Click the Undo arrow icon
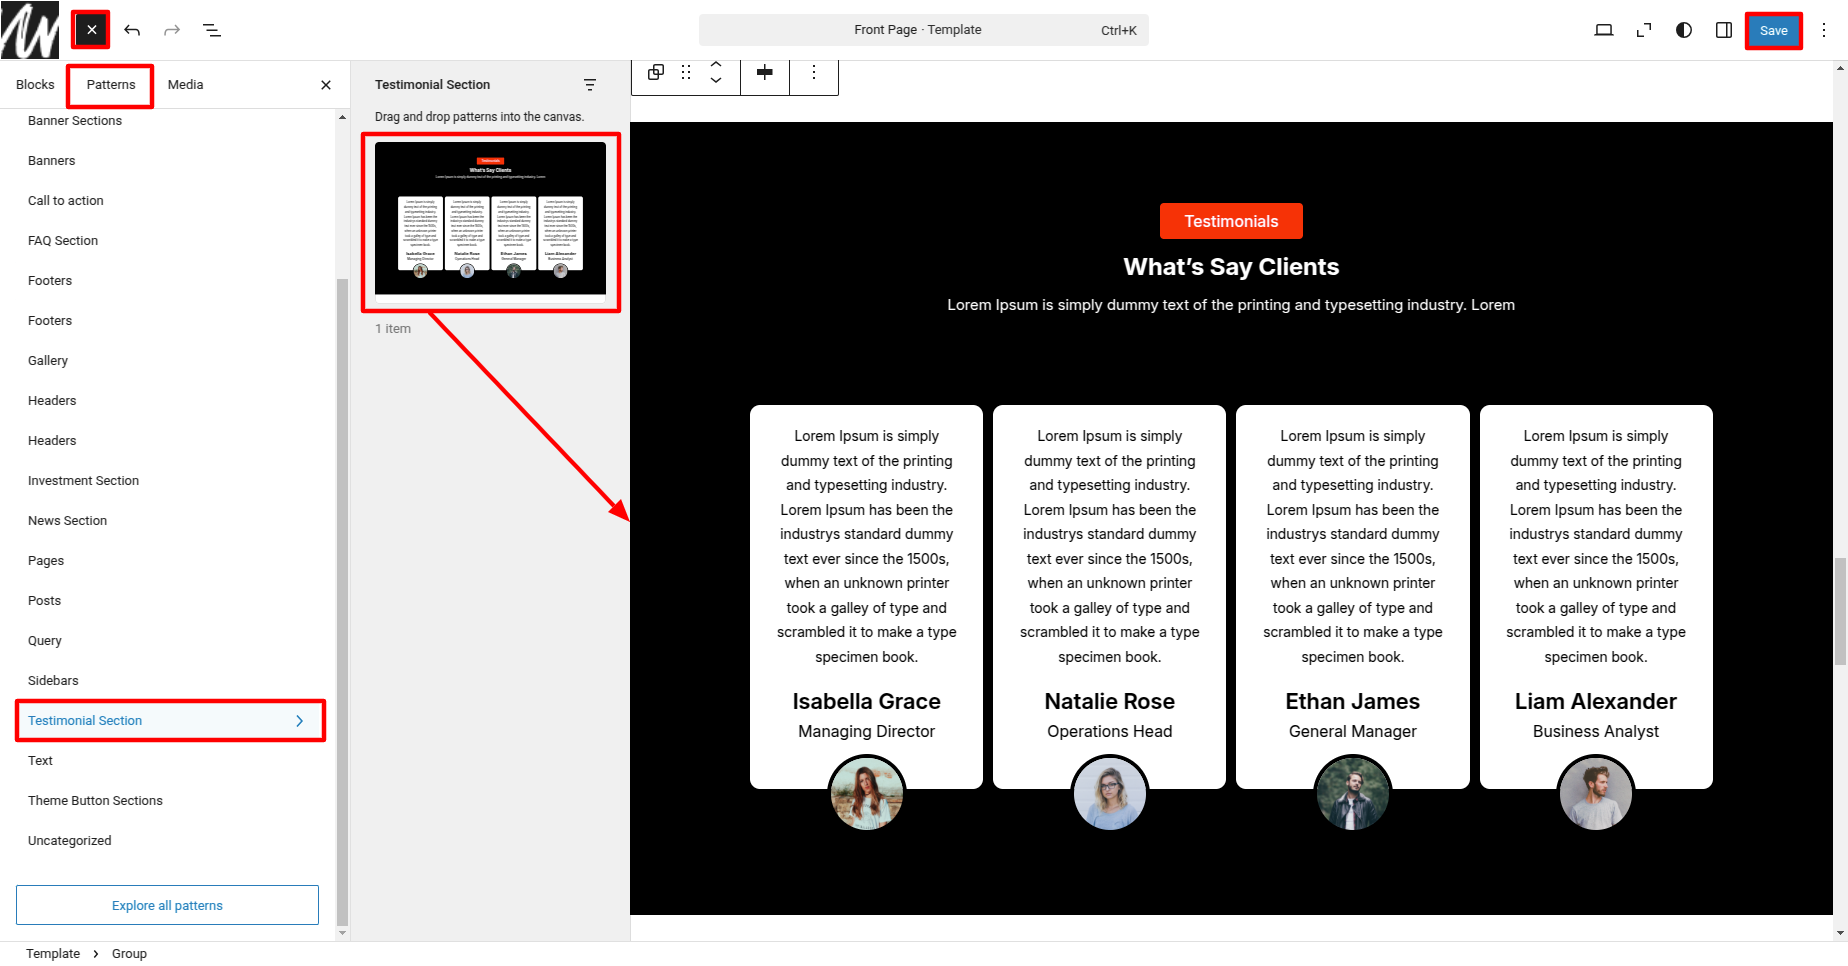Screen dimensions: 1848x966 (132, 30)
